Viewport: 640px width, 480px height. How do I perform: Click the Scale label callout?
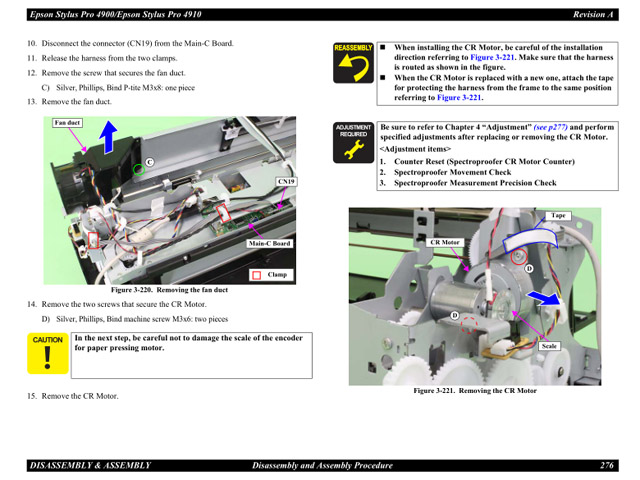pyautogui.click(x=549, y=345)
